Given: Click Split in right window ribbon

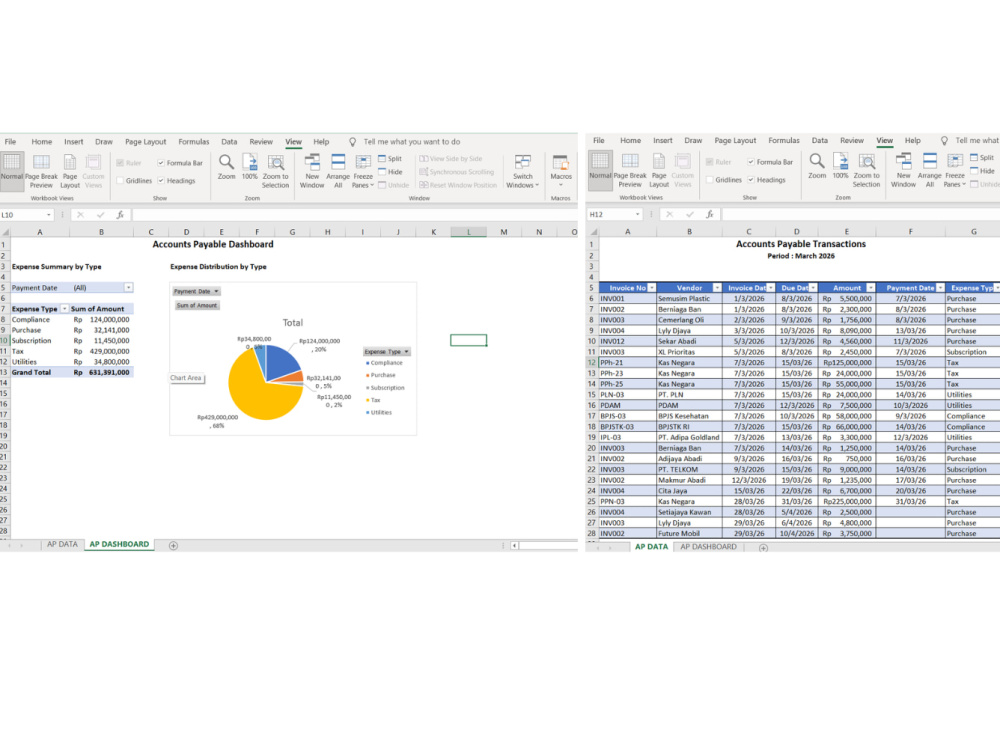Looking at the screenshot, I should click(982, 157).
